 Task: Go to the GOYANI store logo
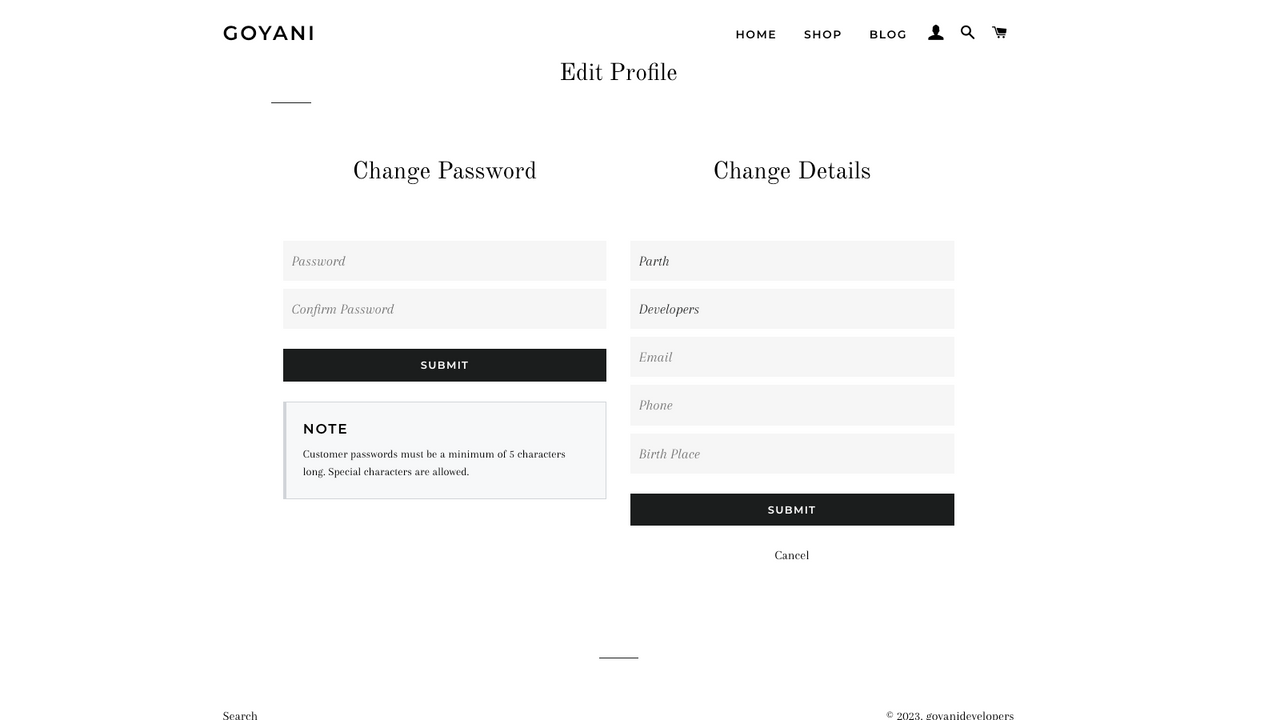[269, 33]
